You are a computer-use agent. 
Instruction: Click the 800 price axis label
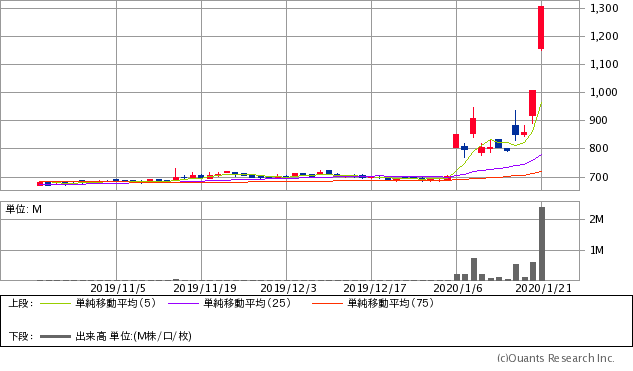(x=599, y=149)
